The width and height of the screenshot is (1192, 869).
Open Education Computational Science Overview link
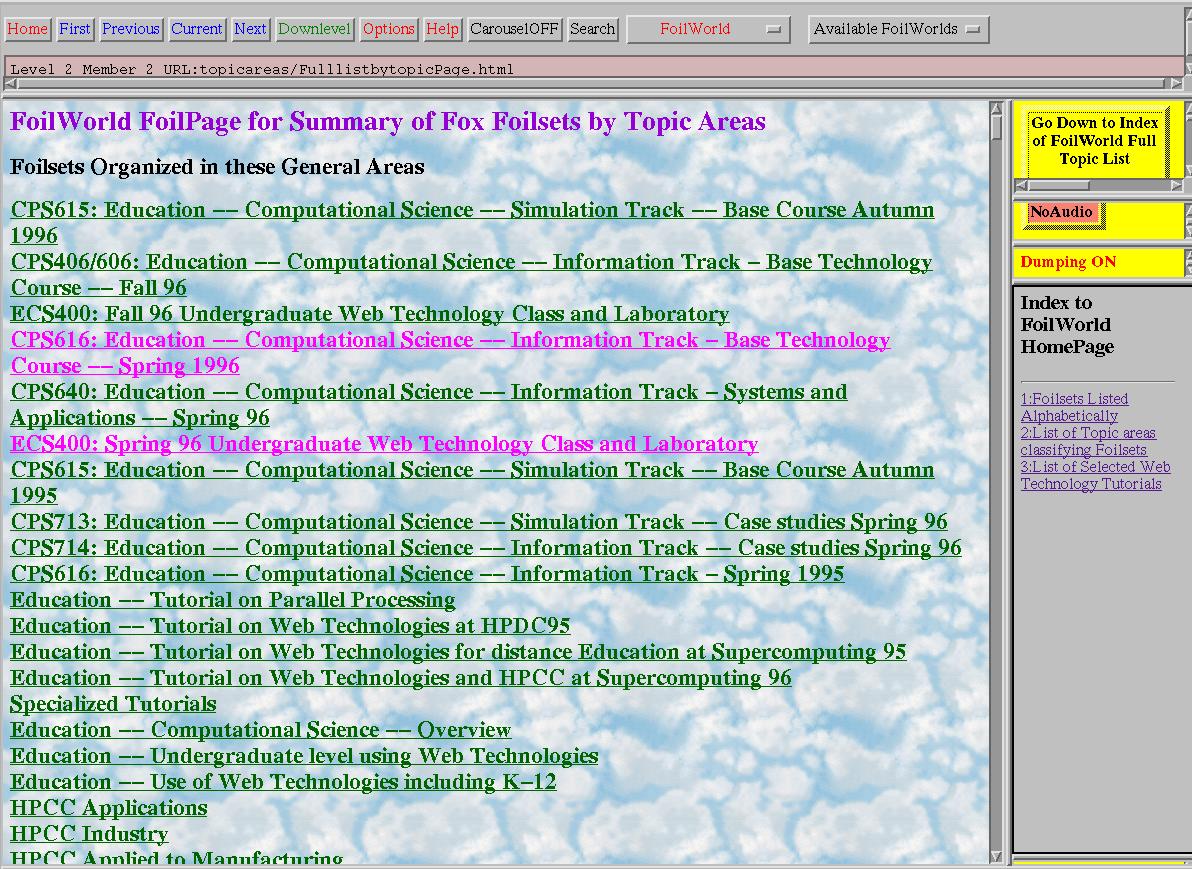point(261,730)
